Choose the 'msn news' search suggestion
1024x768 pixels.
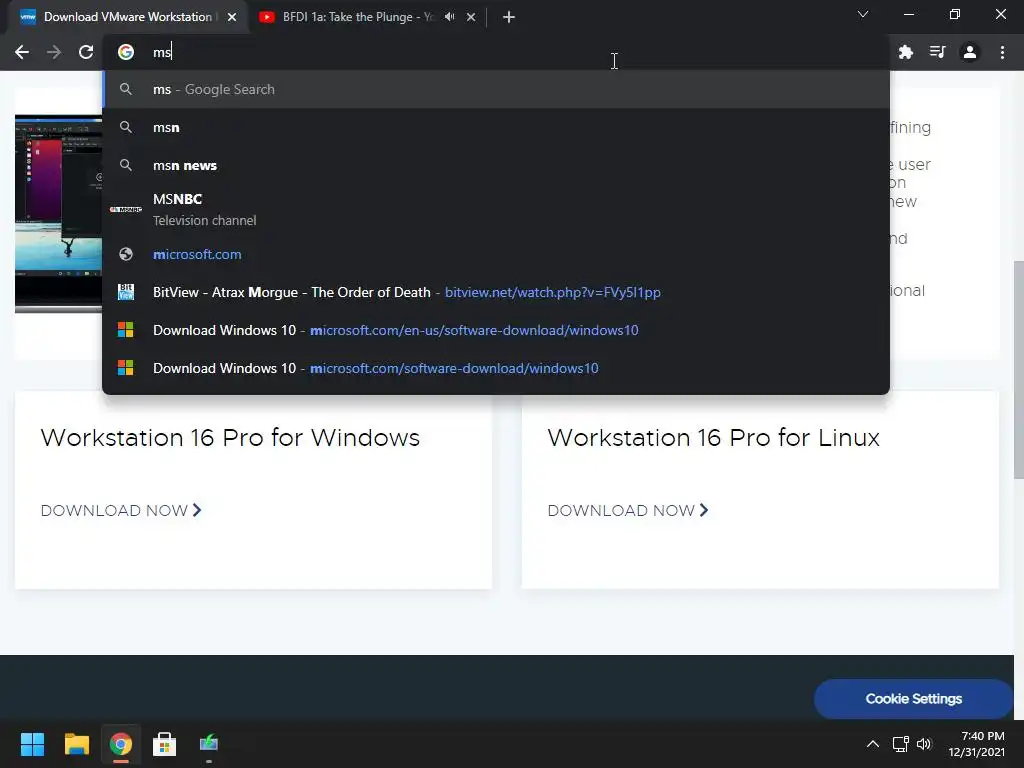pyautogui.click(x=496, y=165)
